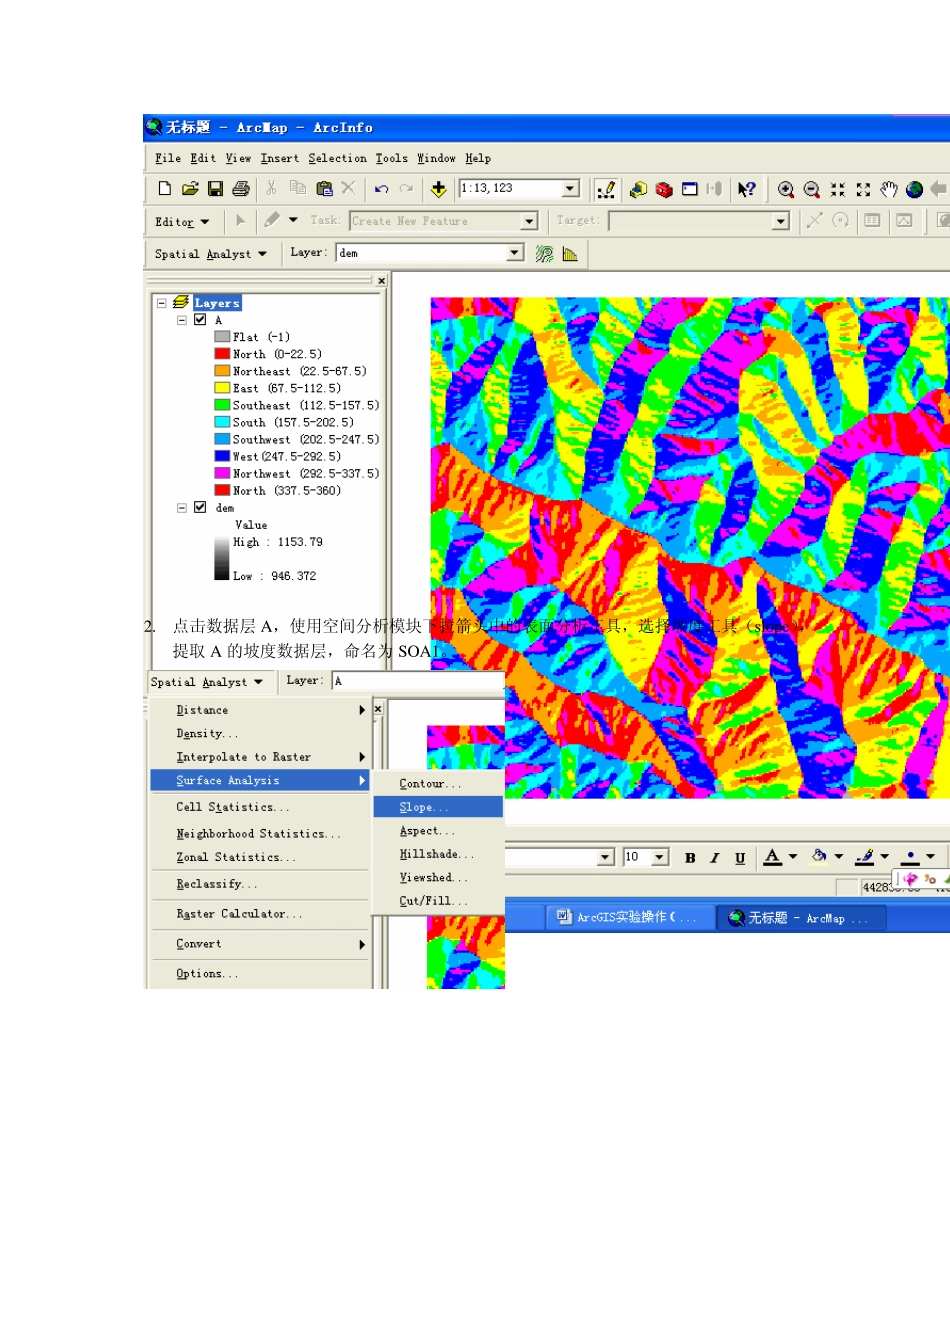Click the font color A button

click(772, 858)
